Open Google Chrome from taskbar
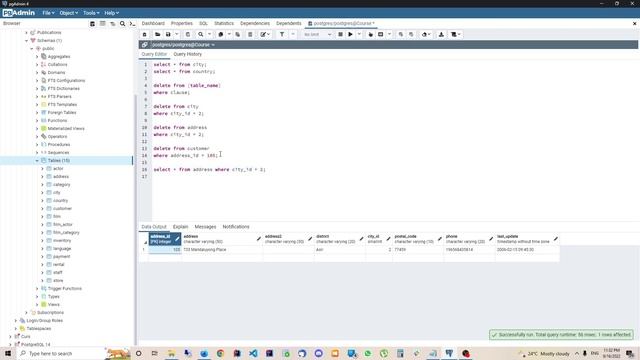Image resolution: width=640 pixels, height=360 pixels. coord(220,353)
